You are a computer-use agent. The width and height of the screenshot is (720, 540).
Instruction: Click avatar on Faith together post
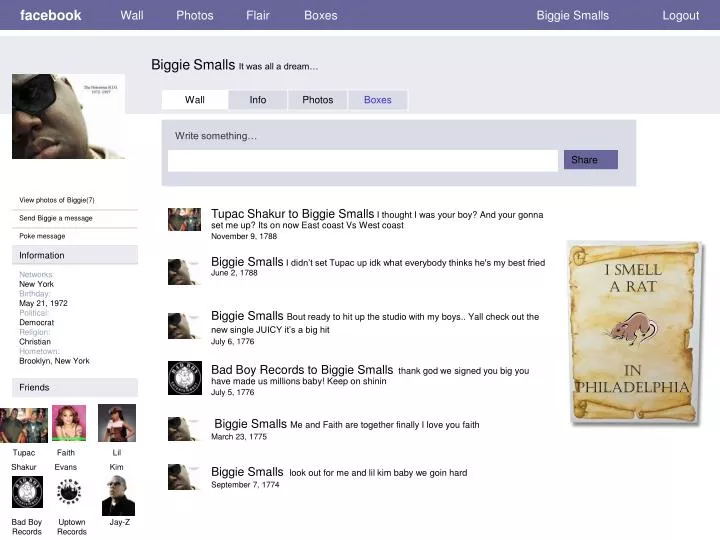tap(184, 429)
